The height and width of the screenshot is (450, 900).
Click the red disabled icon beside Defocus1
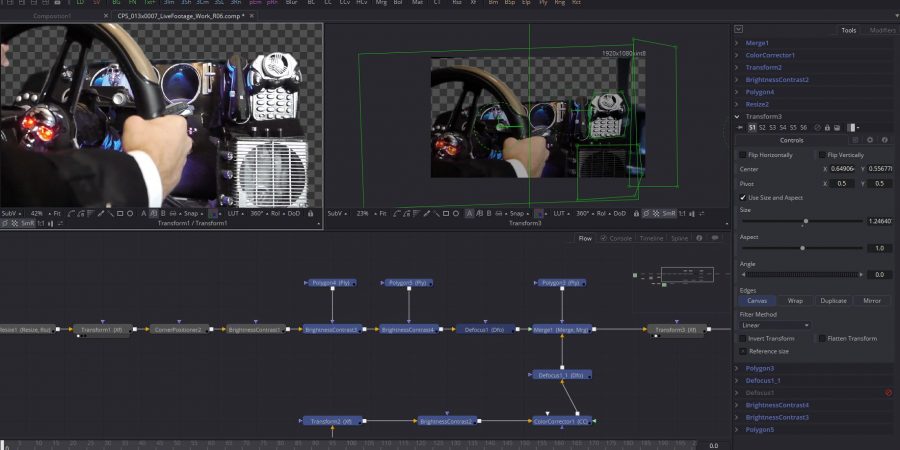[x=888, y=393]
